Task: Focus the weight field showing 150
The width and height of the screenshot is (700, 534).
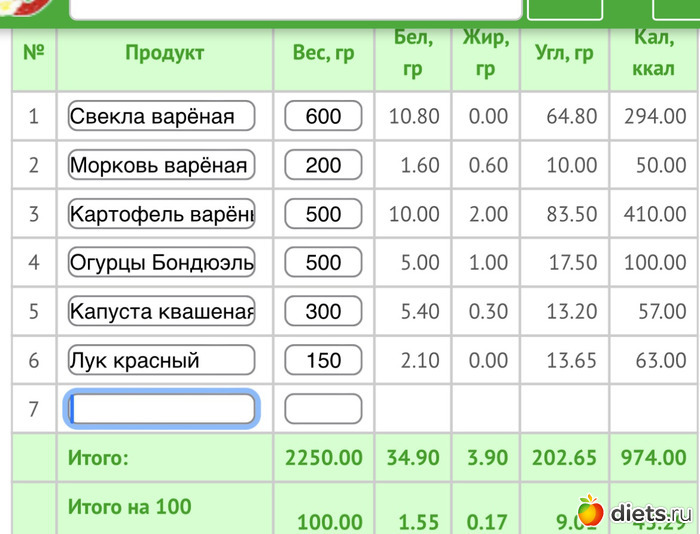Action: point(323,360)
